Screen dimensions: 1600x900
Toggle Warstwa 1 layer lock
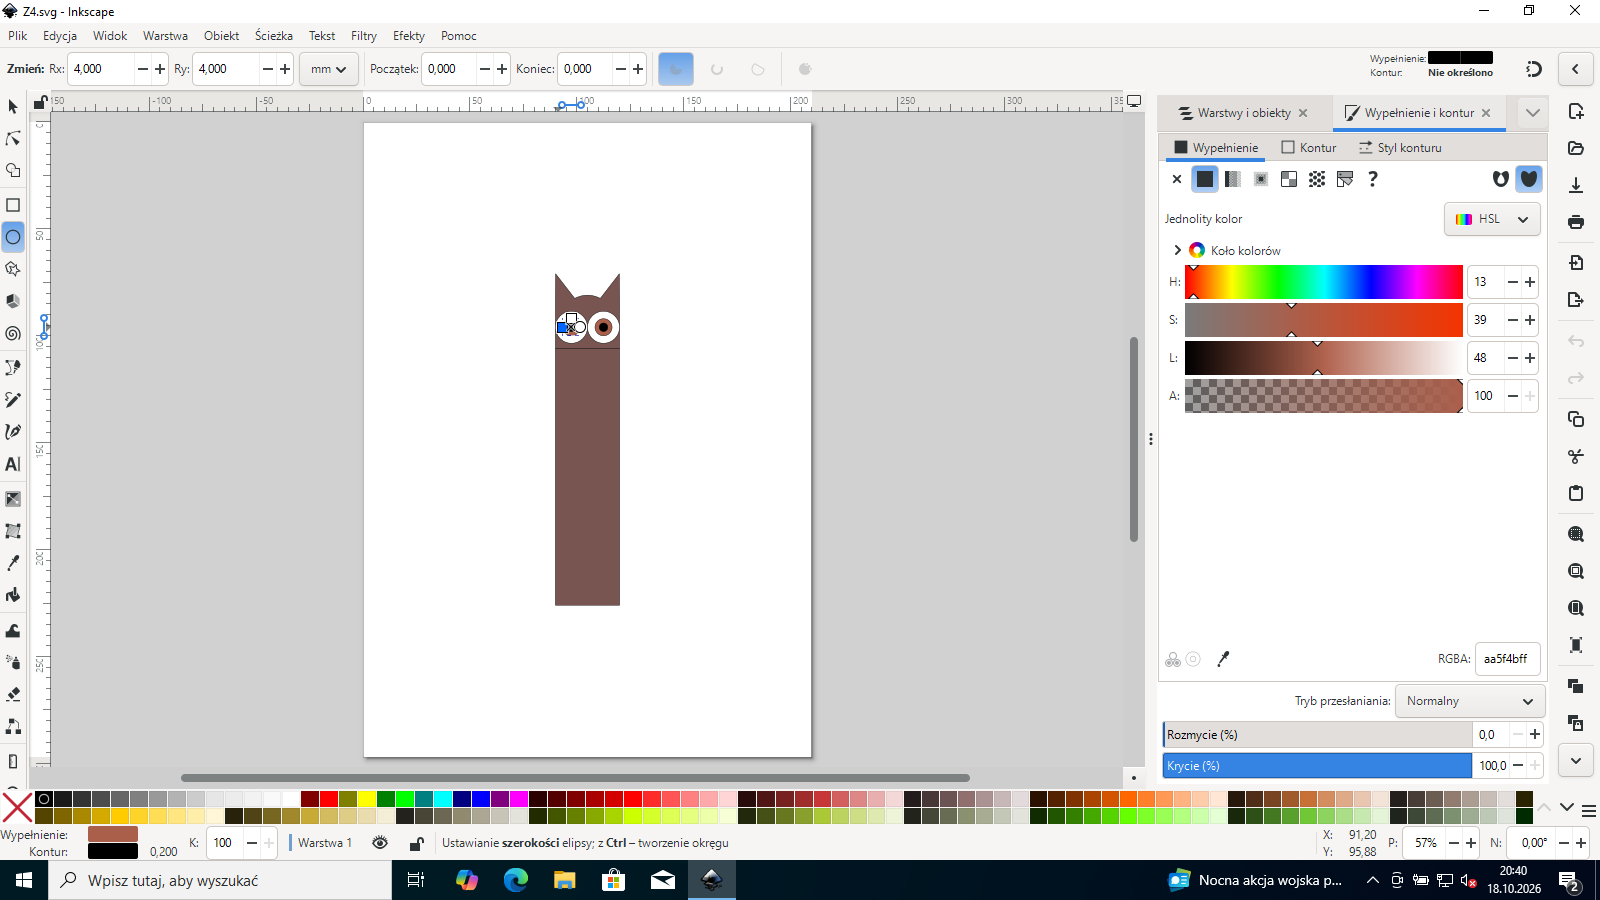417,843
